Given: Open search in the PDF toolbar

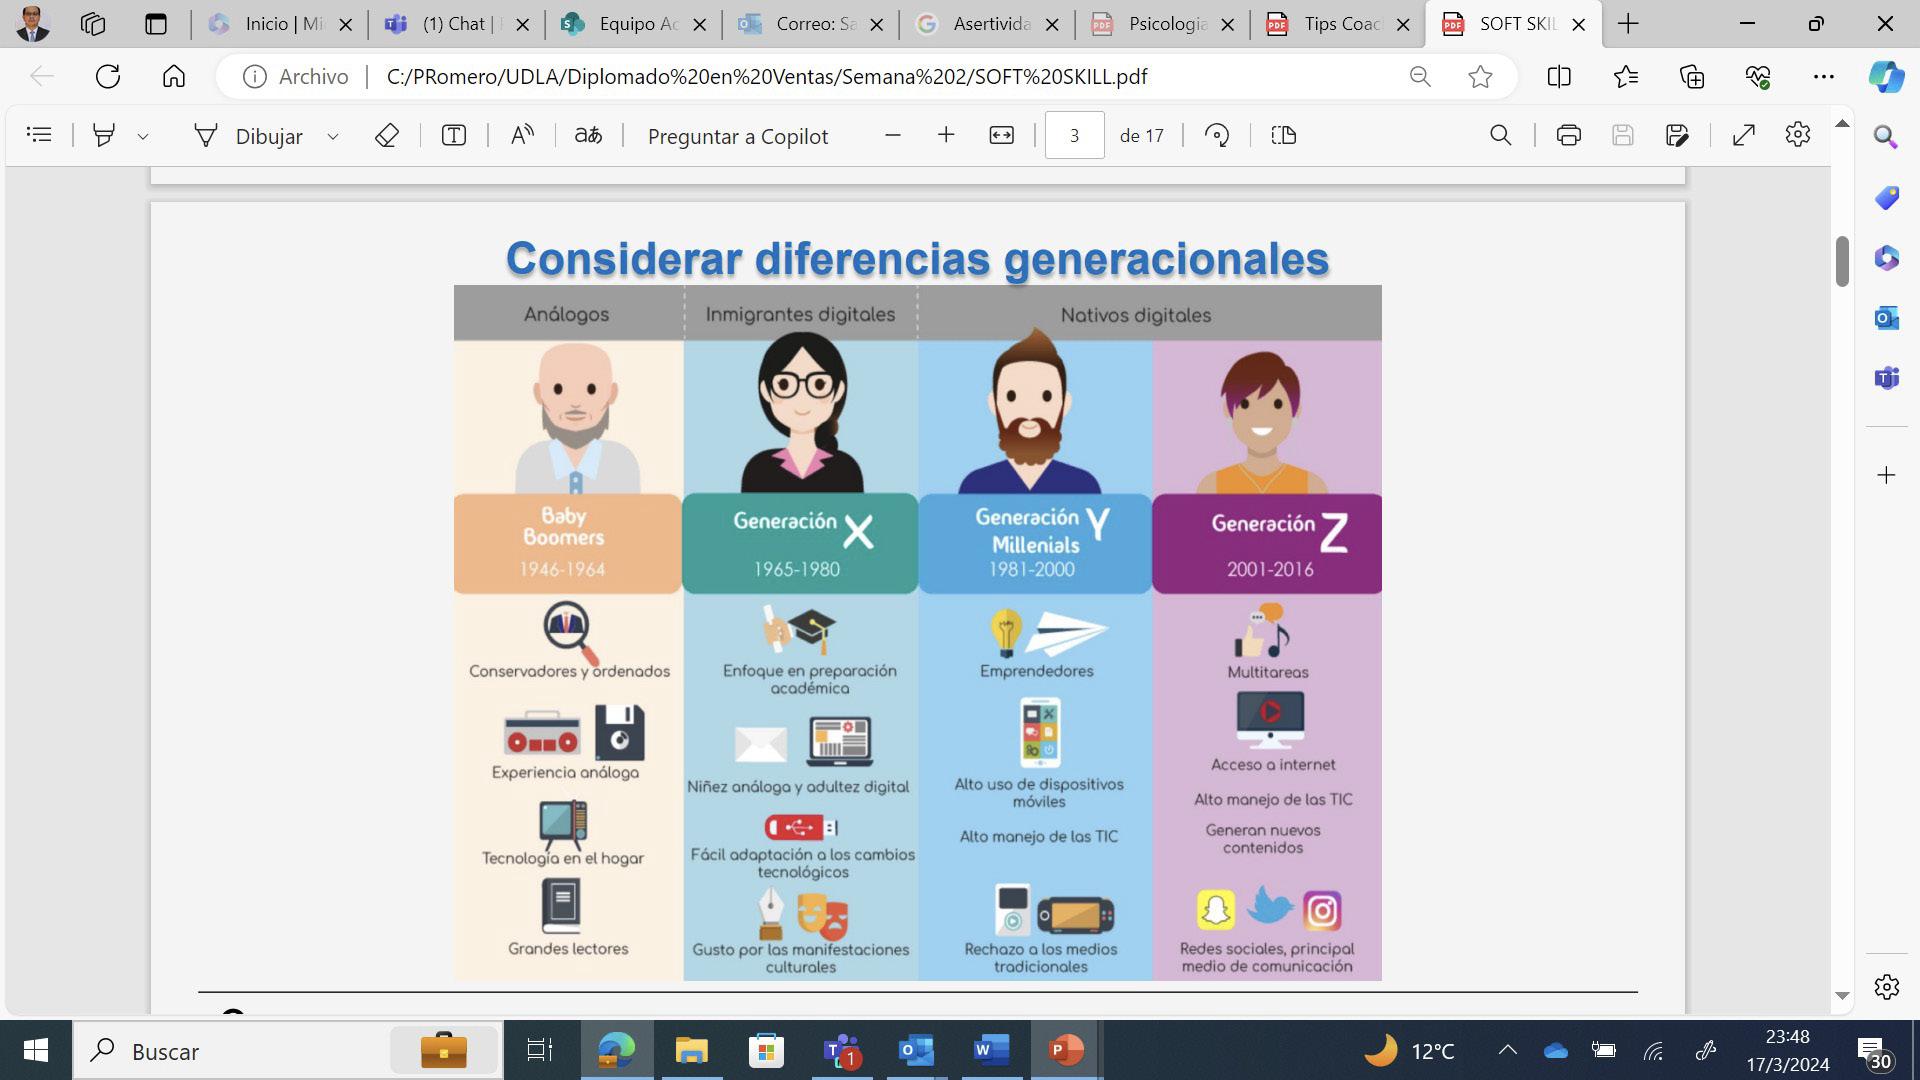Looking at the screenshot, I should coord(1500,135).
